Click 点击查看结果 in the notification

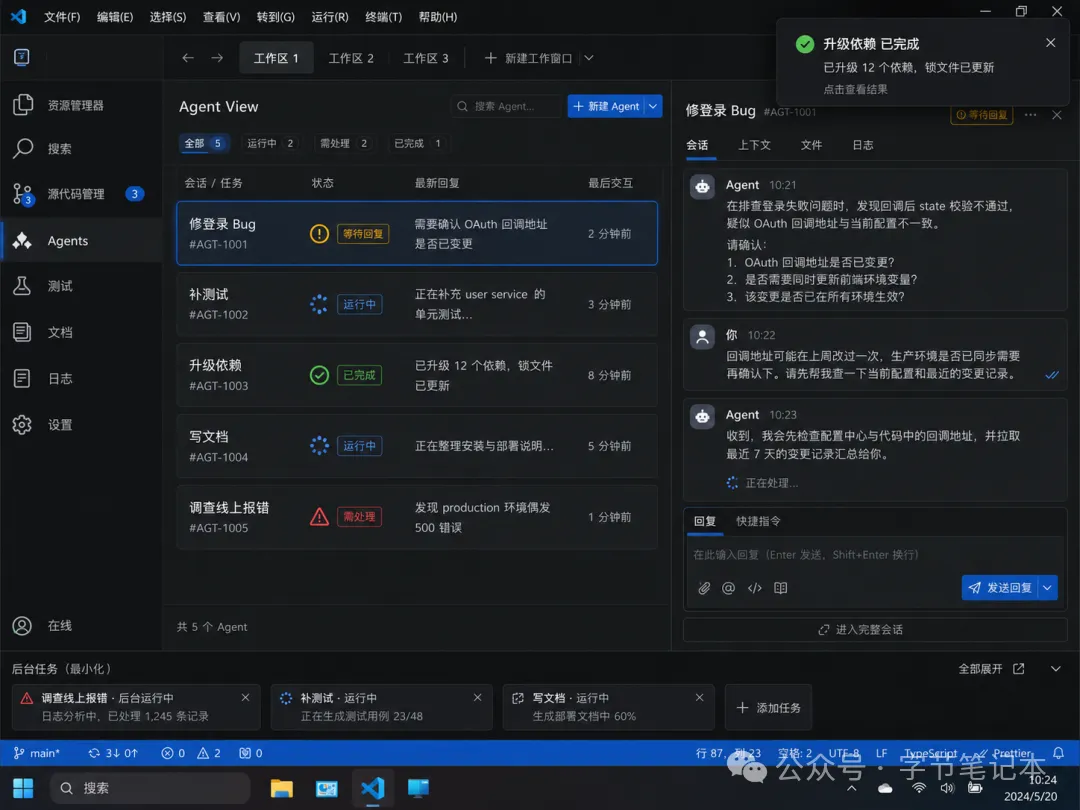(855, 90)
